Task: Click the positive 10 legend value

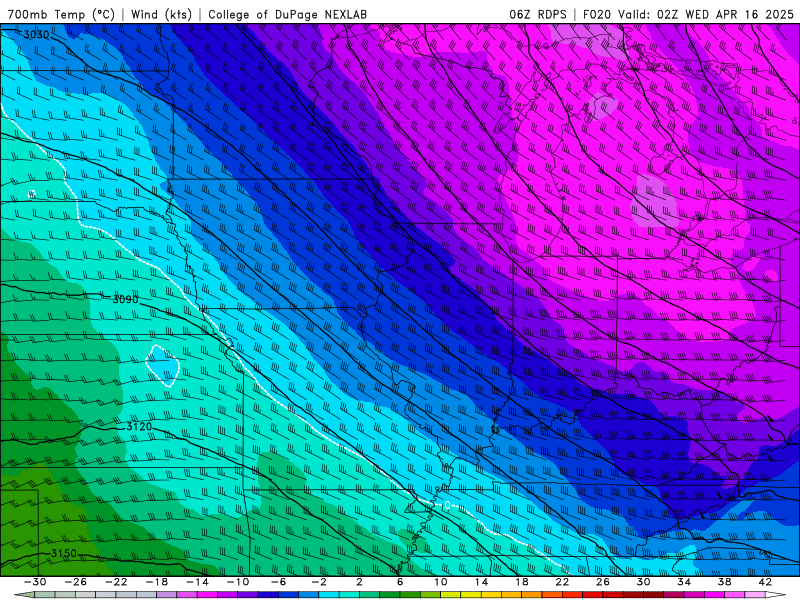Action: (x=441, y=582)
